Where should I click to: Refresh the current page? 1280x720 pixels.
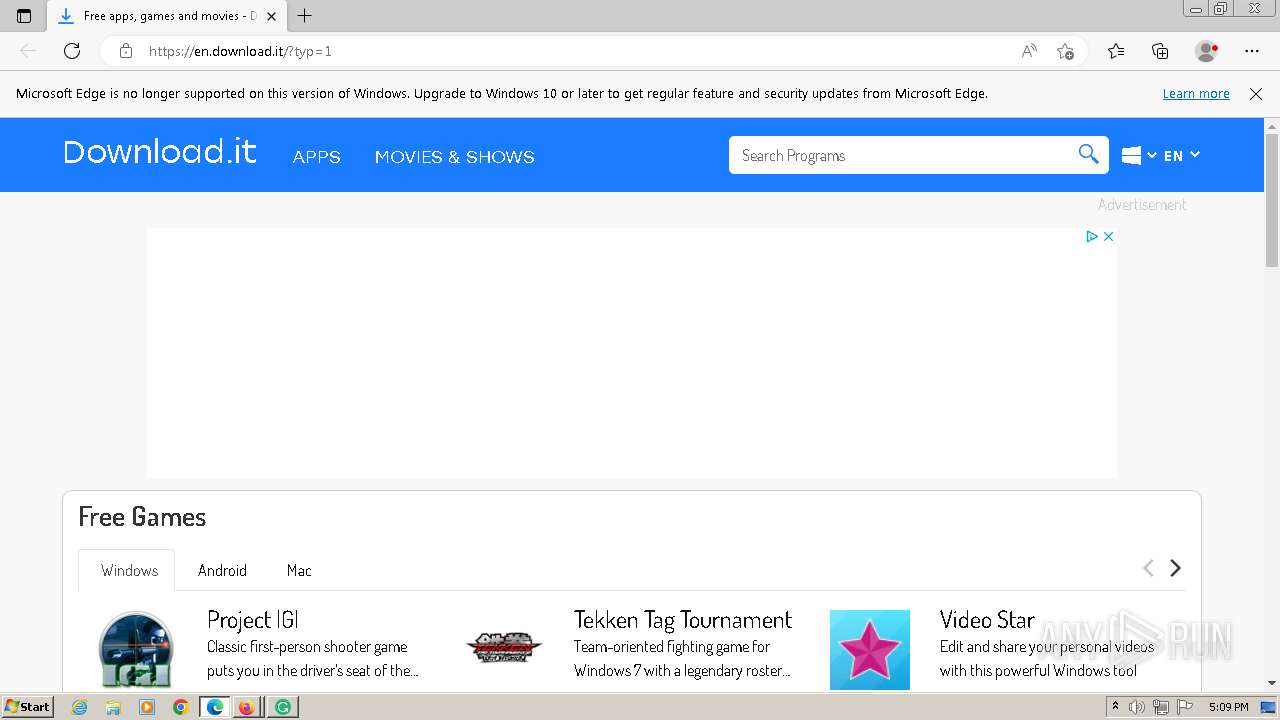pyautogui.click(x=72, y=51)
